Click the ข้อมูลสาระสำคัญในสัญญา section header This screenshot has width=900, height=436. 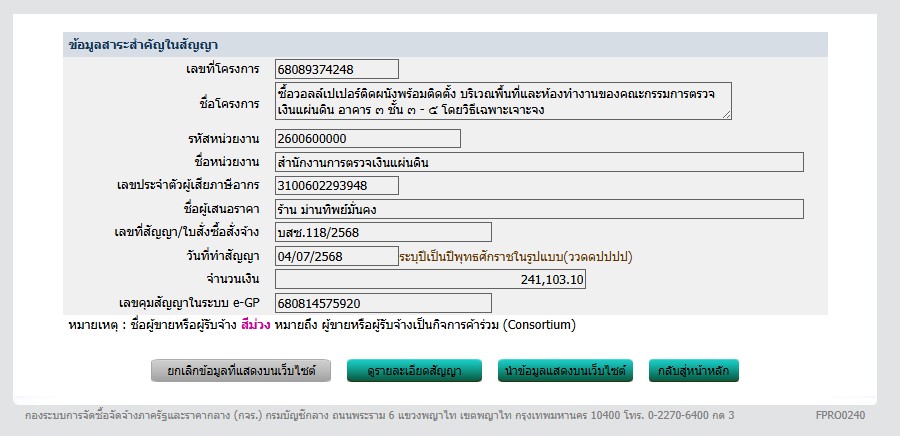click(144, 45)
